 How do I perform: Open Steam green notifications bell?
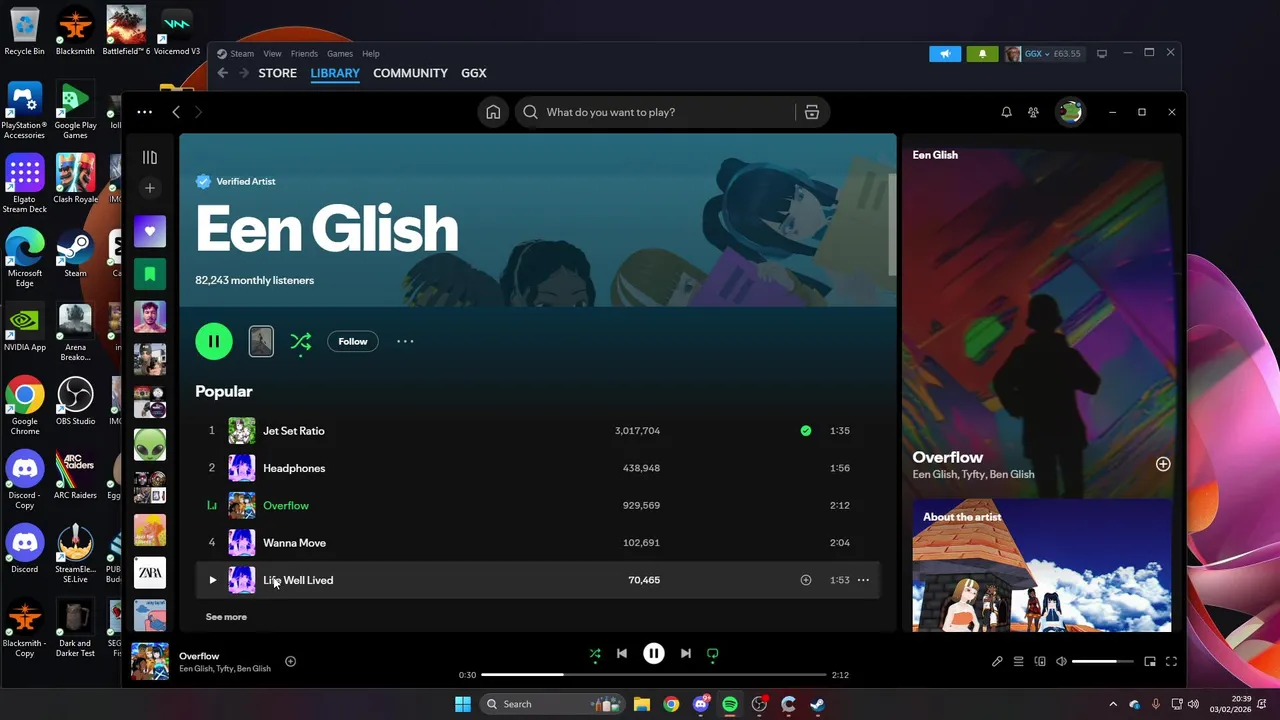(x=982, y=54)
